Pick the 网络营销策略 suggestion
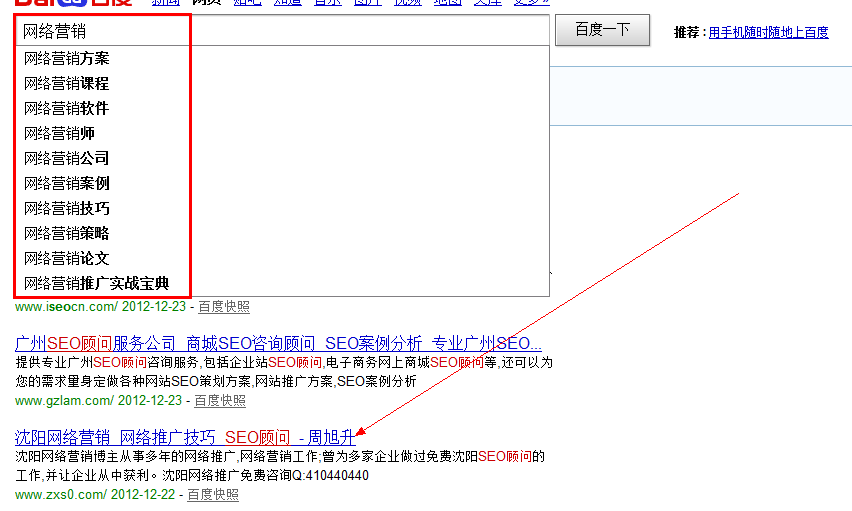The width and height of the screenshot is (852, 511). click(67, 234)
